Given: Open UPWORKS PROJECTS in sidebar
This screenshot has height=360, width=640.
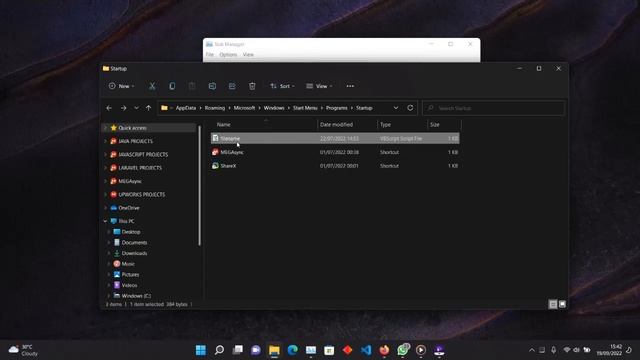Looking at the screenshot, I should (142, 195).
